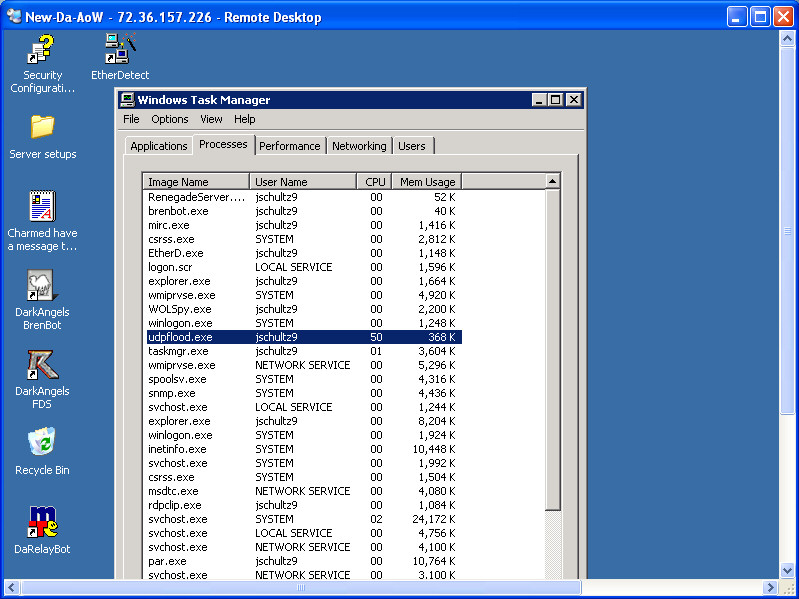799x599 pixels.
Task: Open the File menu in Task Manager
Action: [131, 119]
